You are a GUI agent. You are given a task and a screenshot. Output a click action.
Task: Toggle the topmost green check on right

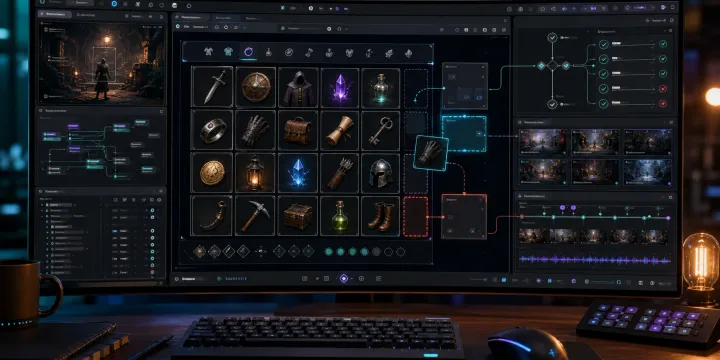point(663,44)
